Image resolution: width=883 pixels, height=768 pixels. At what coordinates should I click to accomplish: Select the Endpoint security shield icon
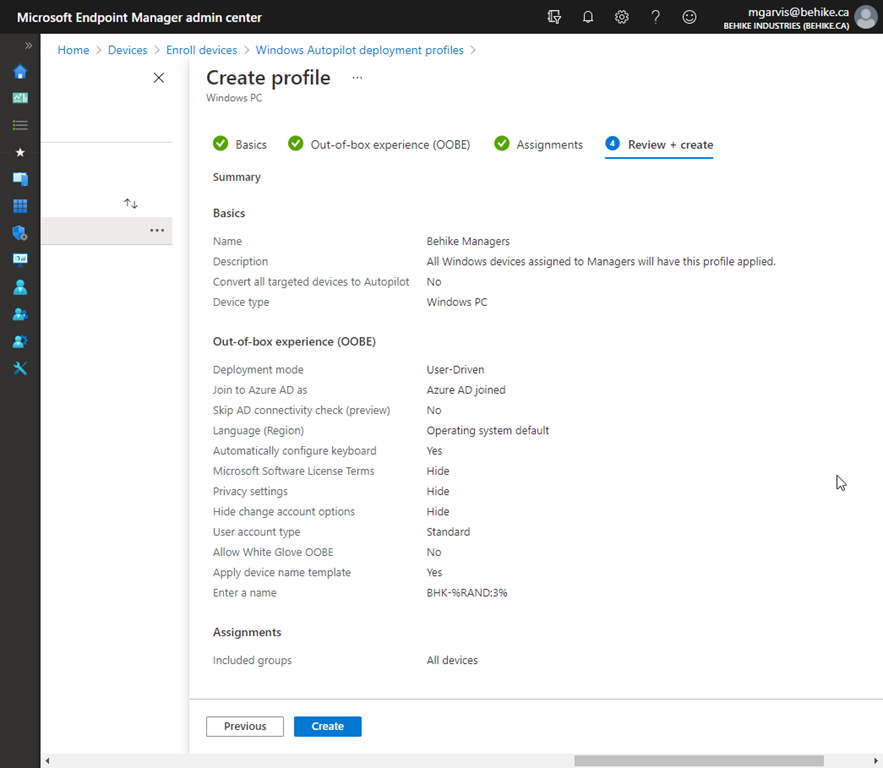(x=19, y=232)
